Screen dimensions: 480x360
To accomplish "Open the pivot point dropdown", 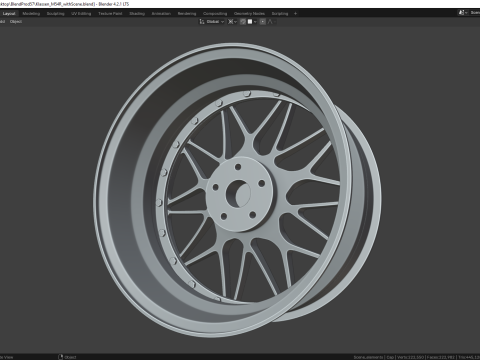I will 232,22.
